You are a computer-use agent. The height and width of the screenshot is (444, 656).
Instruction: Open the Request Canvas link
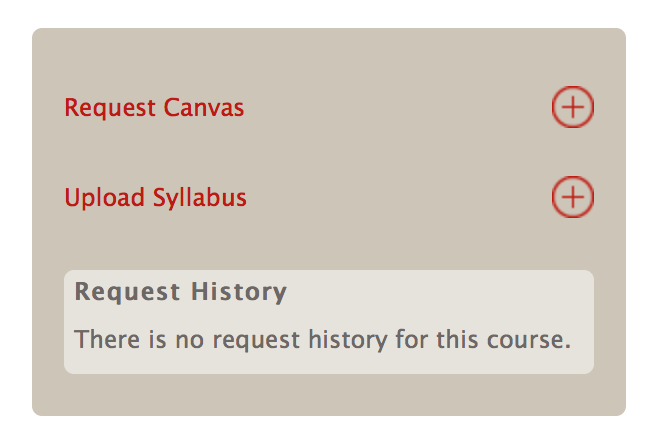click(154, 108)
